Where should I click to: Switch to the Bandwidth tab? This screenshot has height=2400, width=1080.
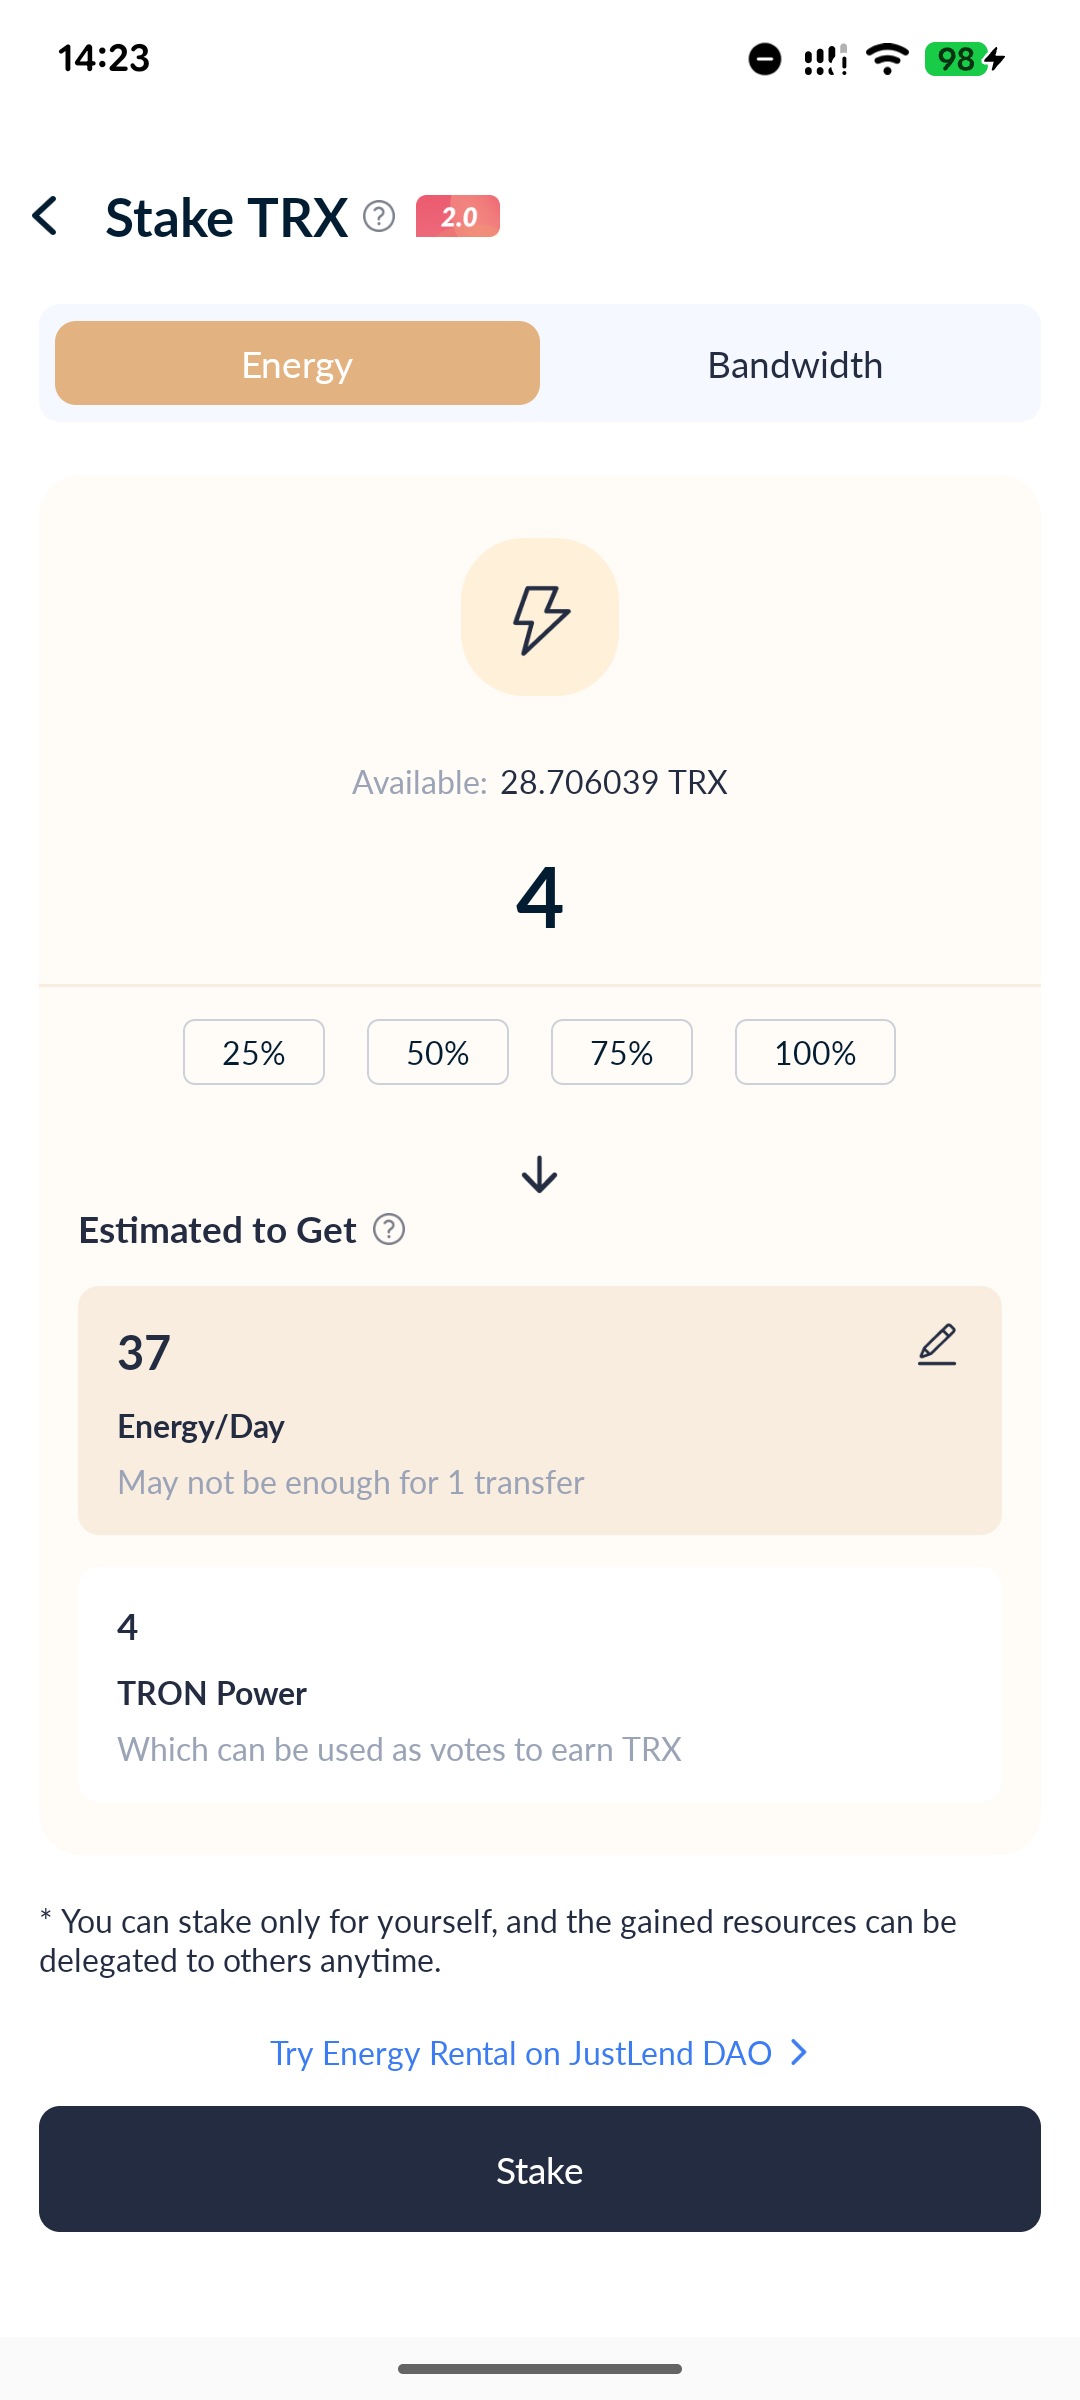pos(795,365)
